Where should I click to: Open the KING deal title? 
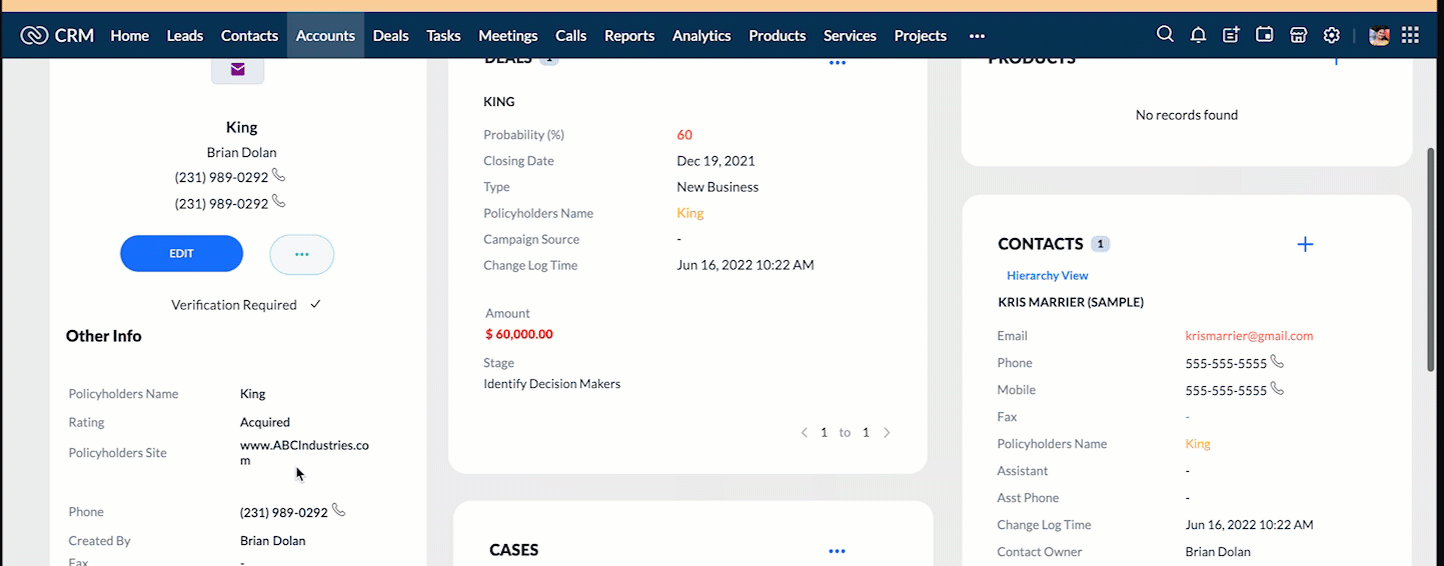coord(499,102)
